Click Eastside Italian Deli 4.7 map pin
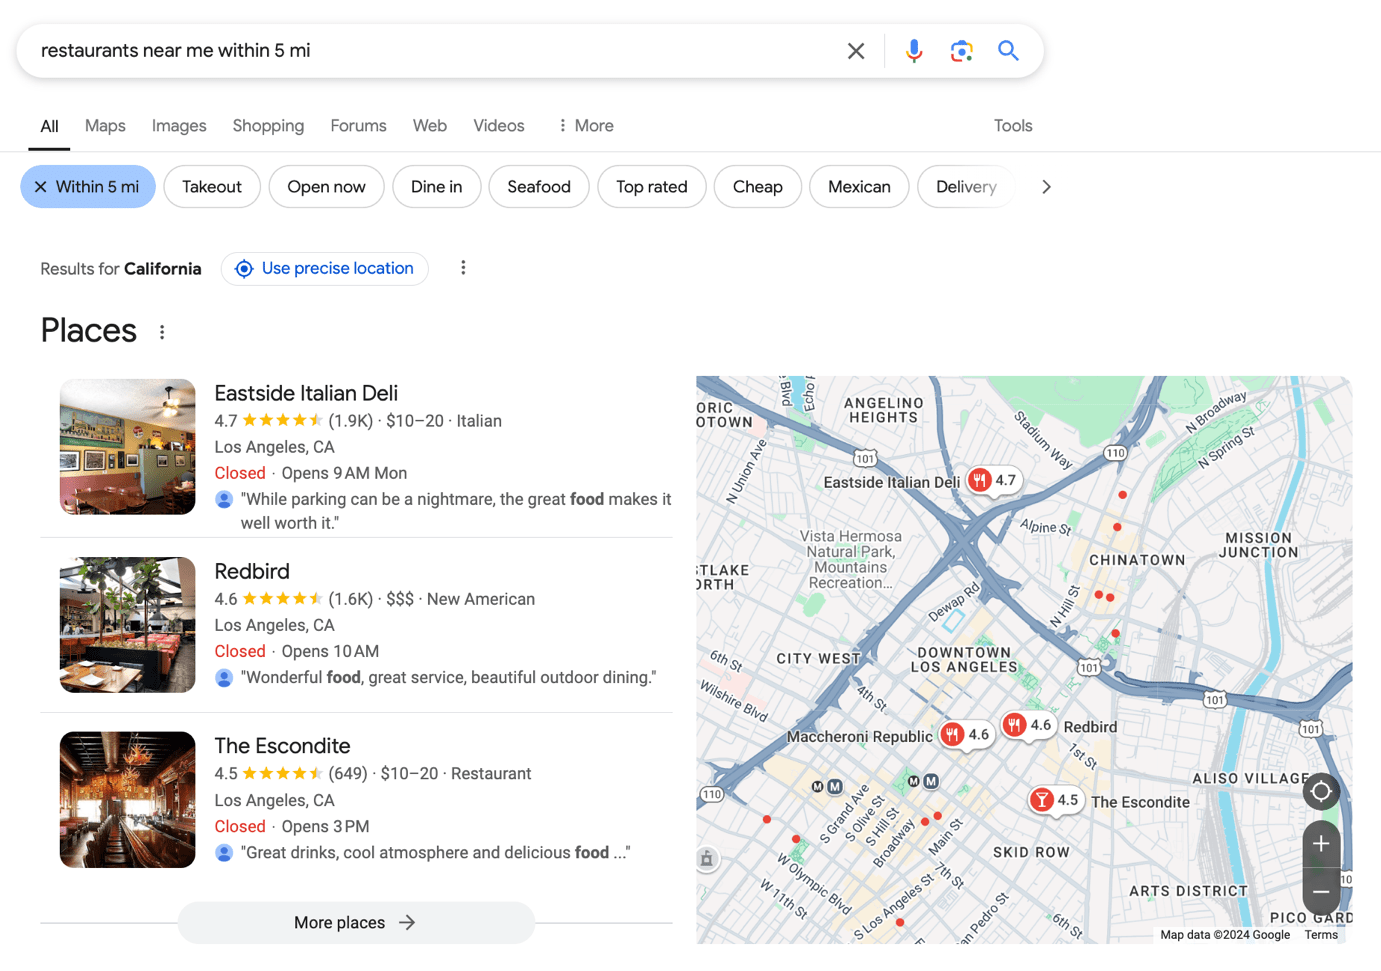The width and height of the screenshot is (1381, 971). [x=995, y=481]
